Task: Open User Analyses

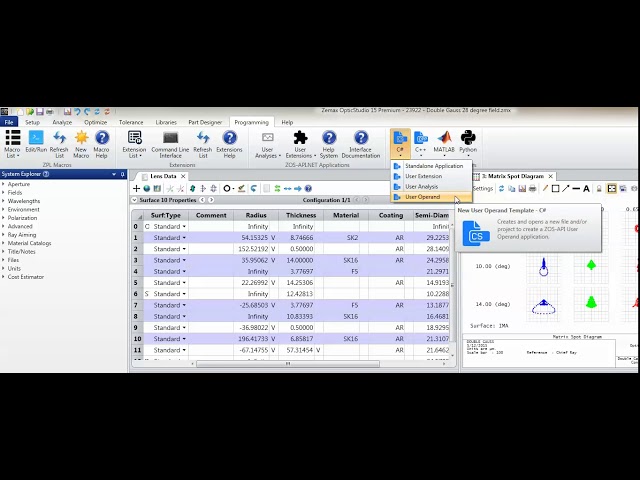Action: [x=268, y=144]
